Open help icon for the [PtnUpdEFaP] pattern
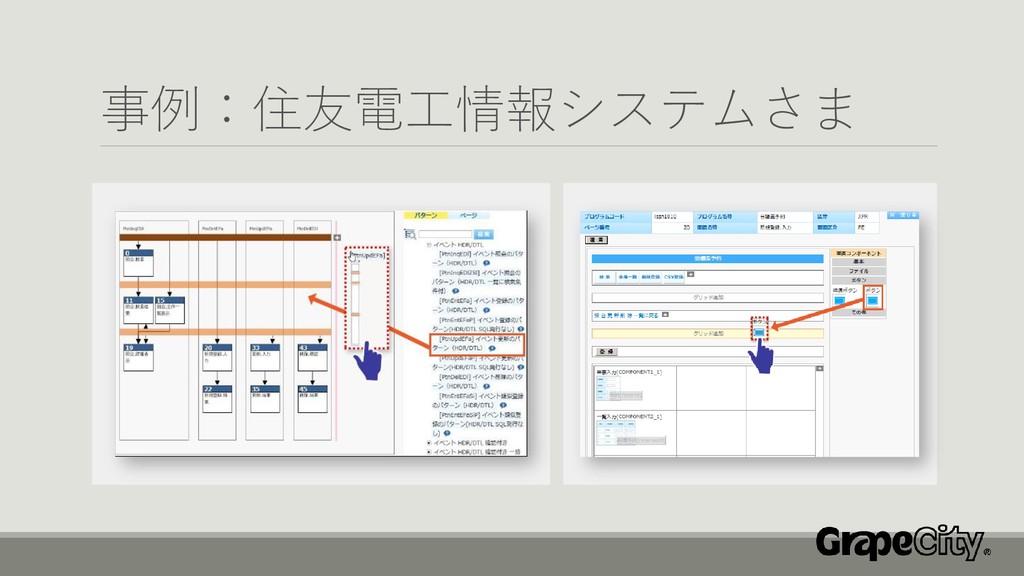Screen dimensions: 1024x576 (x=520, y=368)
